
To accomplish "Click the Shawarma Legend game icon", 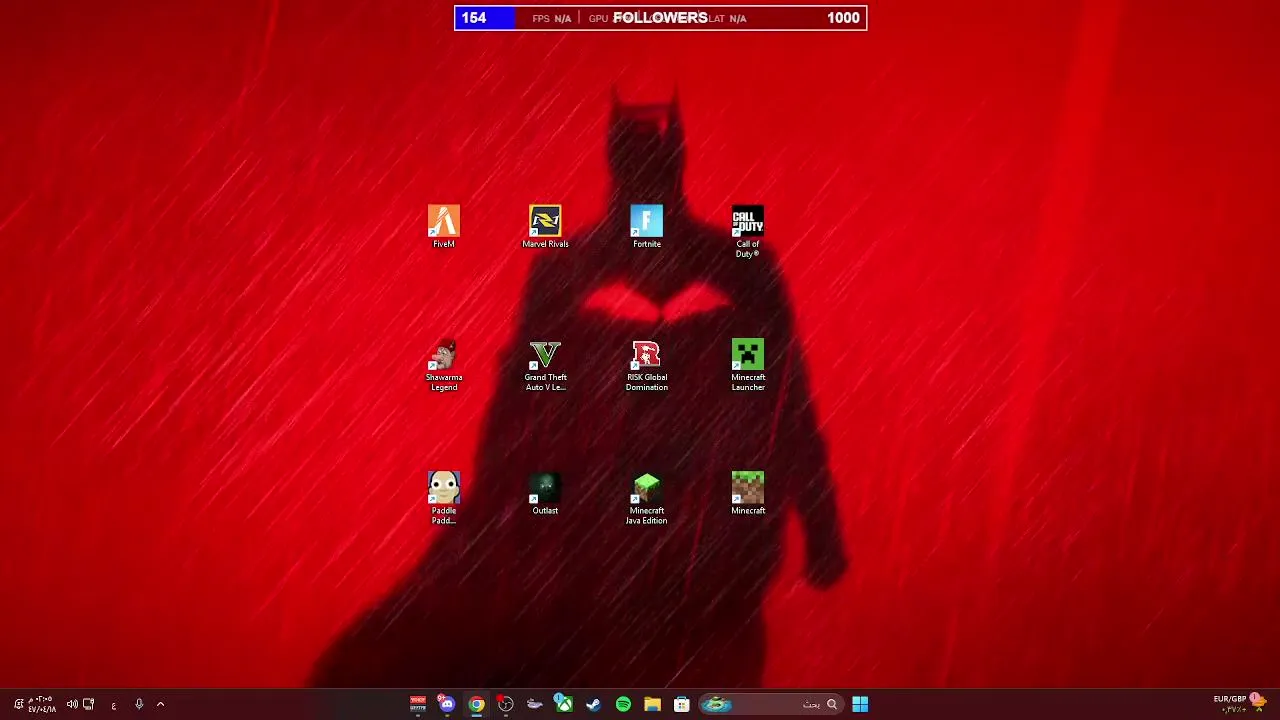I will pos(444,365).
